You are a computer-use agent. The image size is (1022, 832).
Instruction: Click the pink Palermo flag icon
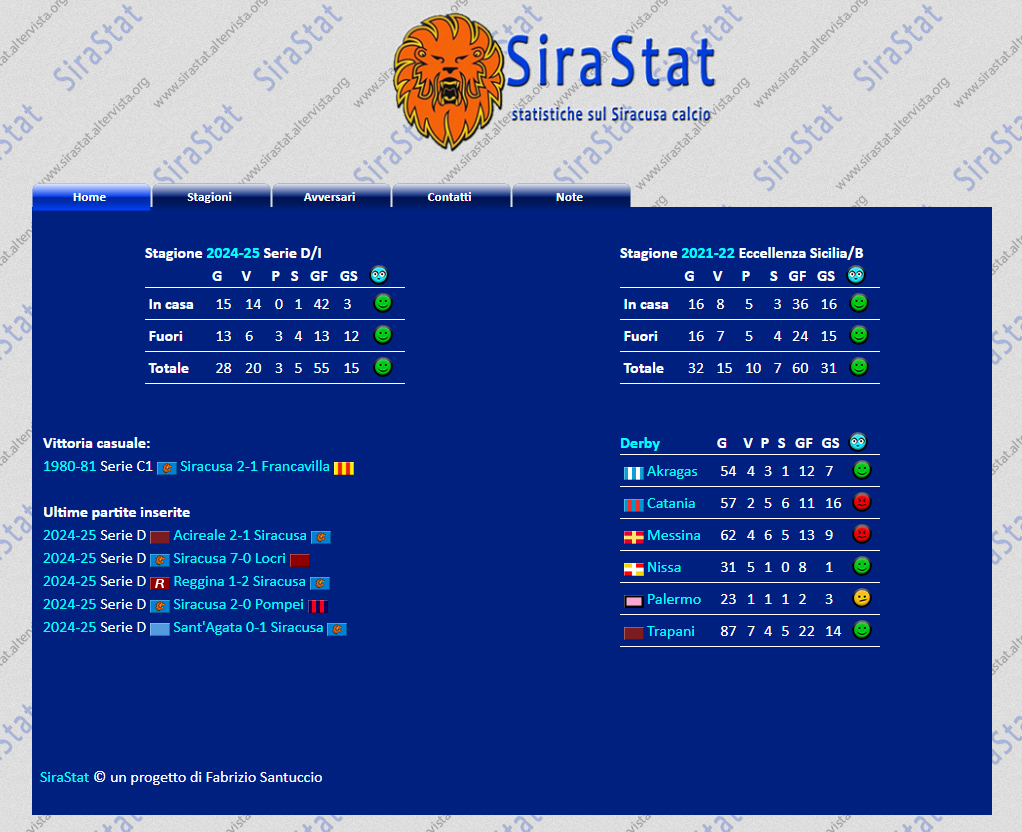(x=634, y=601)
